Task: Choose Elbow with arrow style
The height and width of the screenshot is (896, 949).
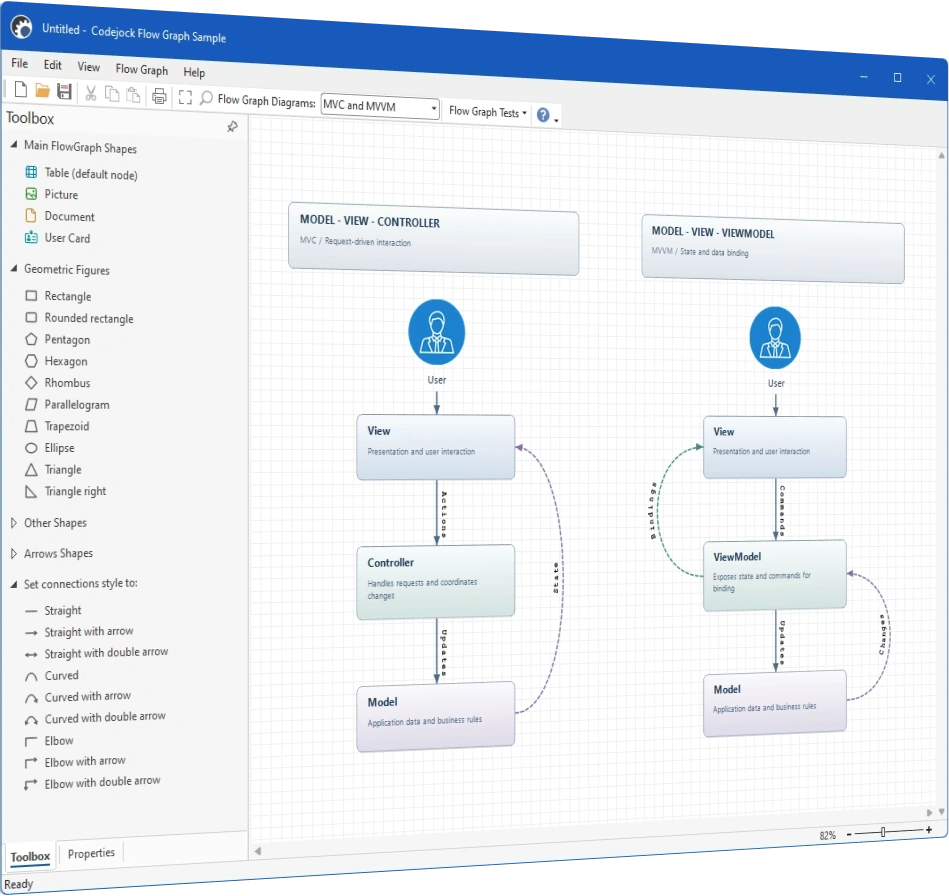Action: click(x=75, y=762)
